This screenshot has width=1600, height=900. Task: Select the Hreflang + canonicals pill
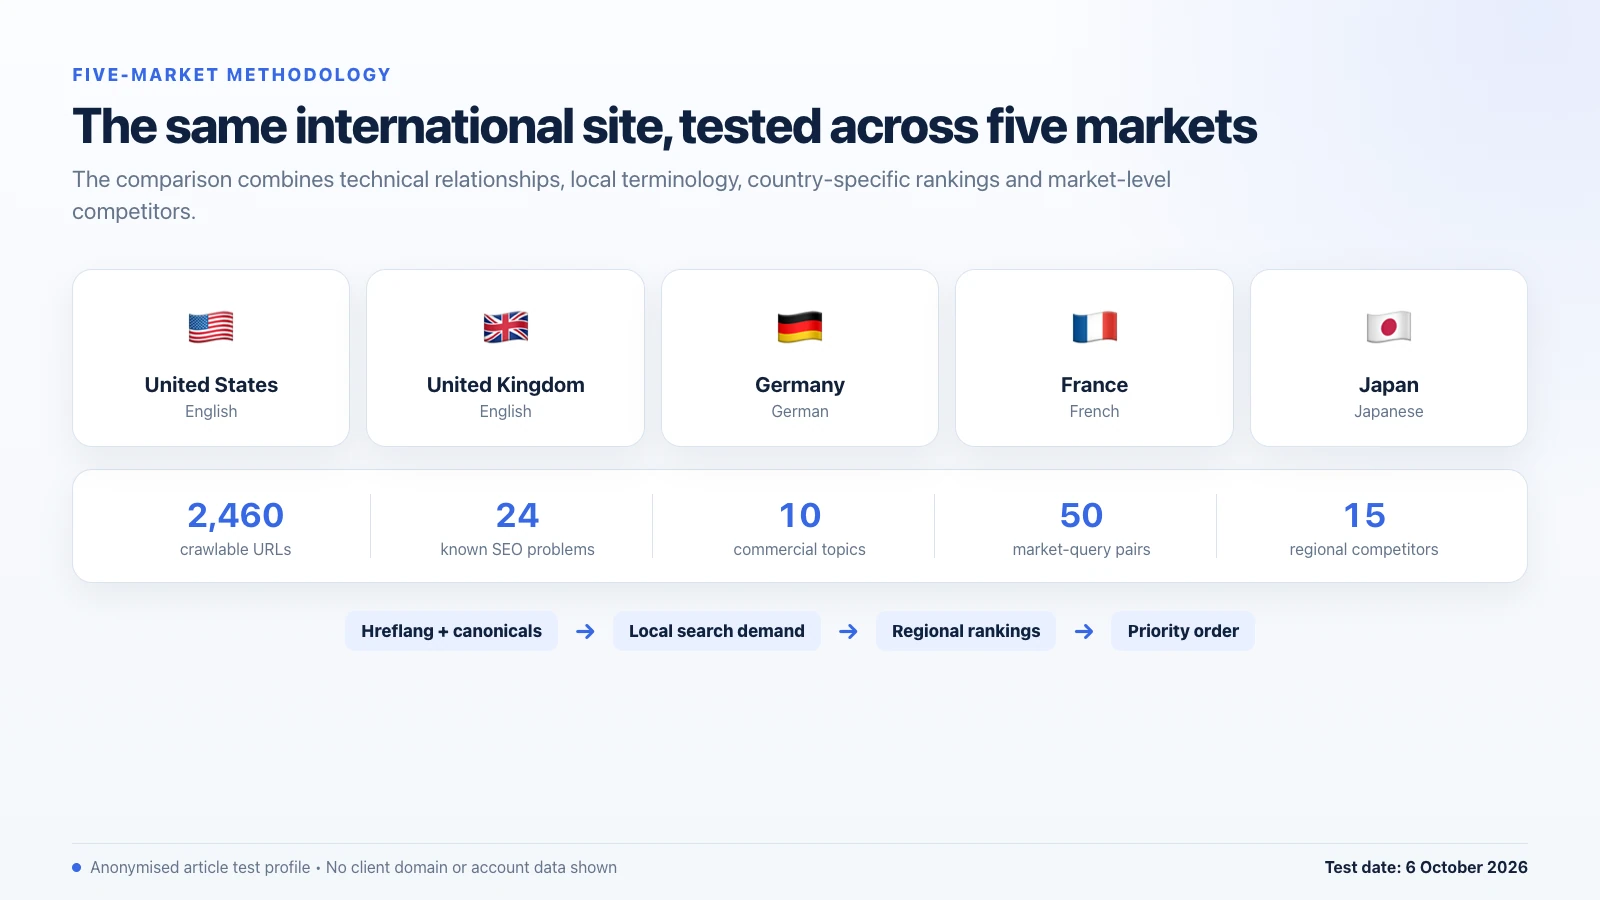point(452,631)
